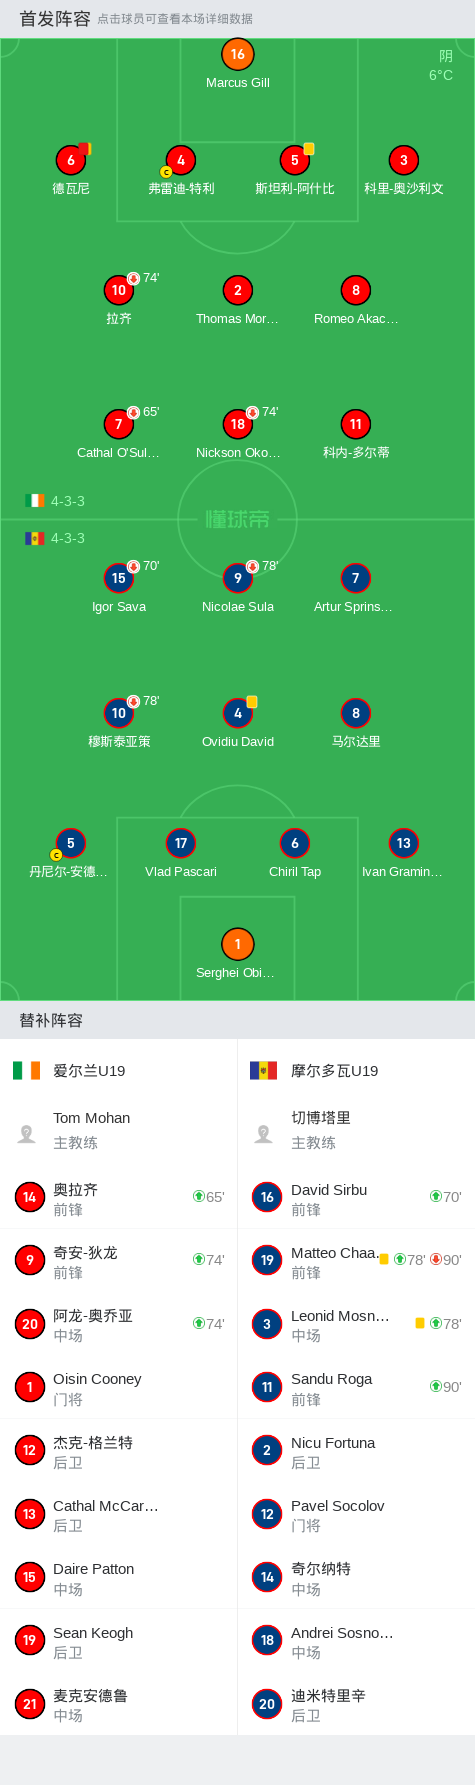Image resolution: width=475 pixels, height=1785 pixels.
Task: Select substitute 奇安-狄龙 in Ireland bench
Action: pyautogui.click(x=118, y=1260)
